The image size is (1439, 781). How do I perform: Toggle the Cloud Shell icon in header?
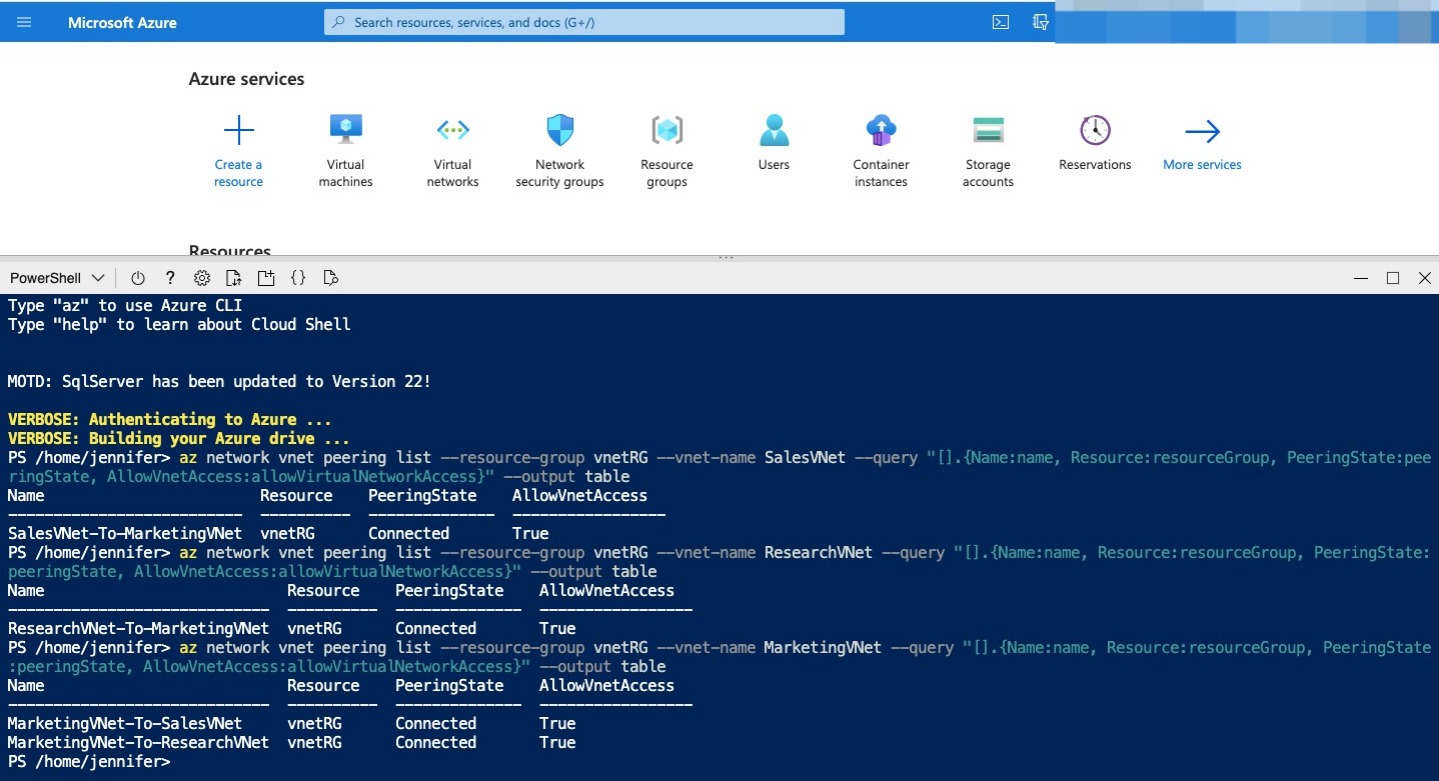(1000, 22)
